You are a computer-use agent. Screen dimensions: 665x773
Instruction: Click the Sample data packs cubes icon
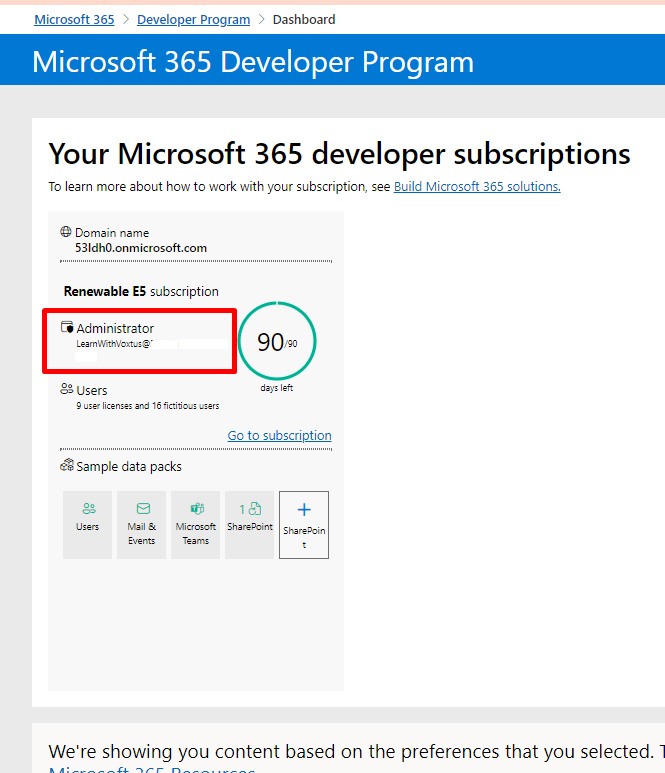click(x=67, y=465)
